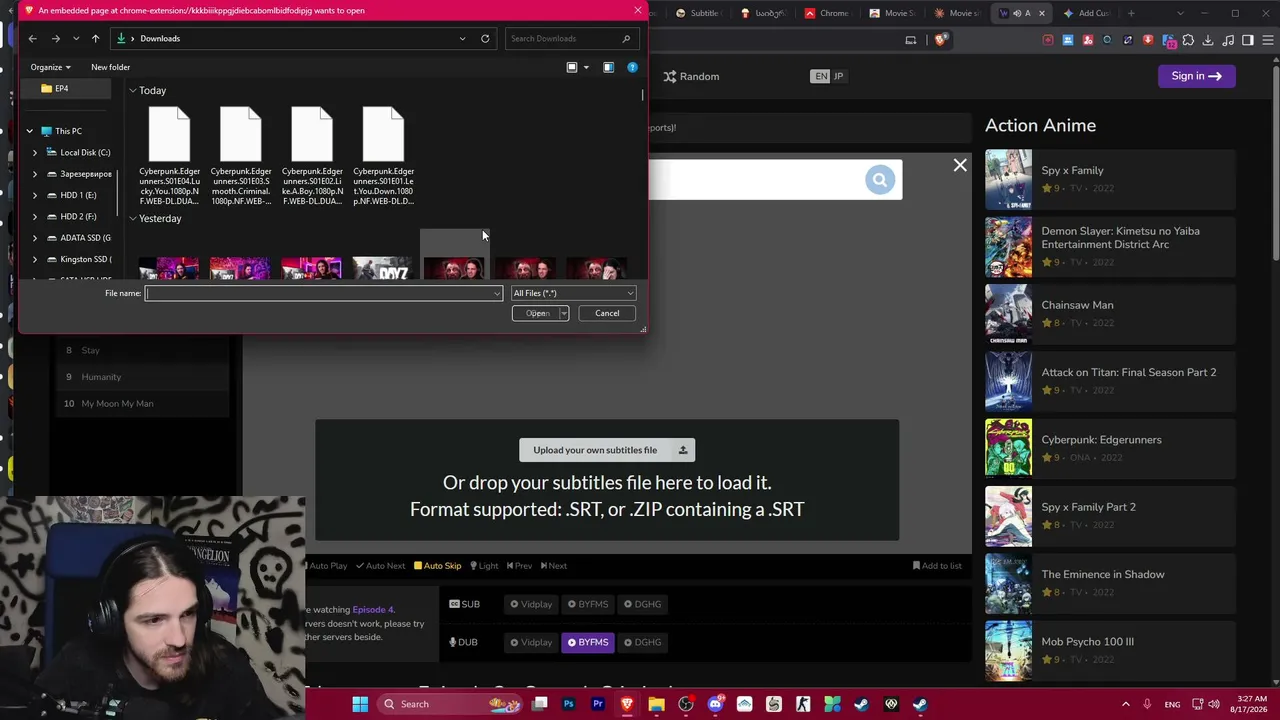Switch title language to EN
1280x720 pixels.
[821, 76]
